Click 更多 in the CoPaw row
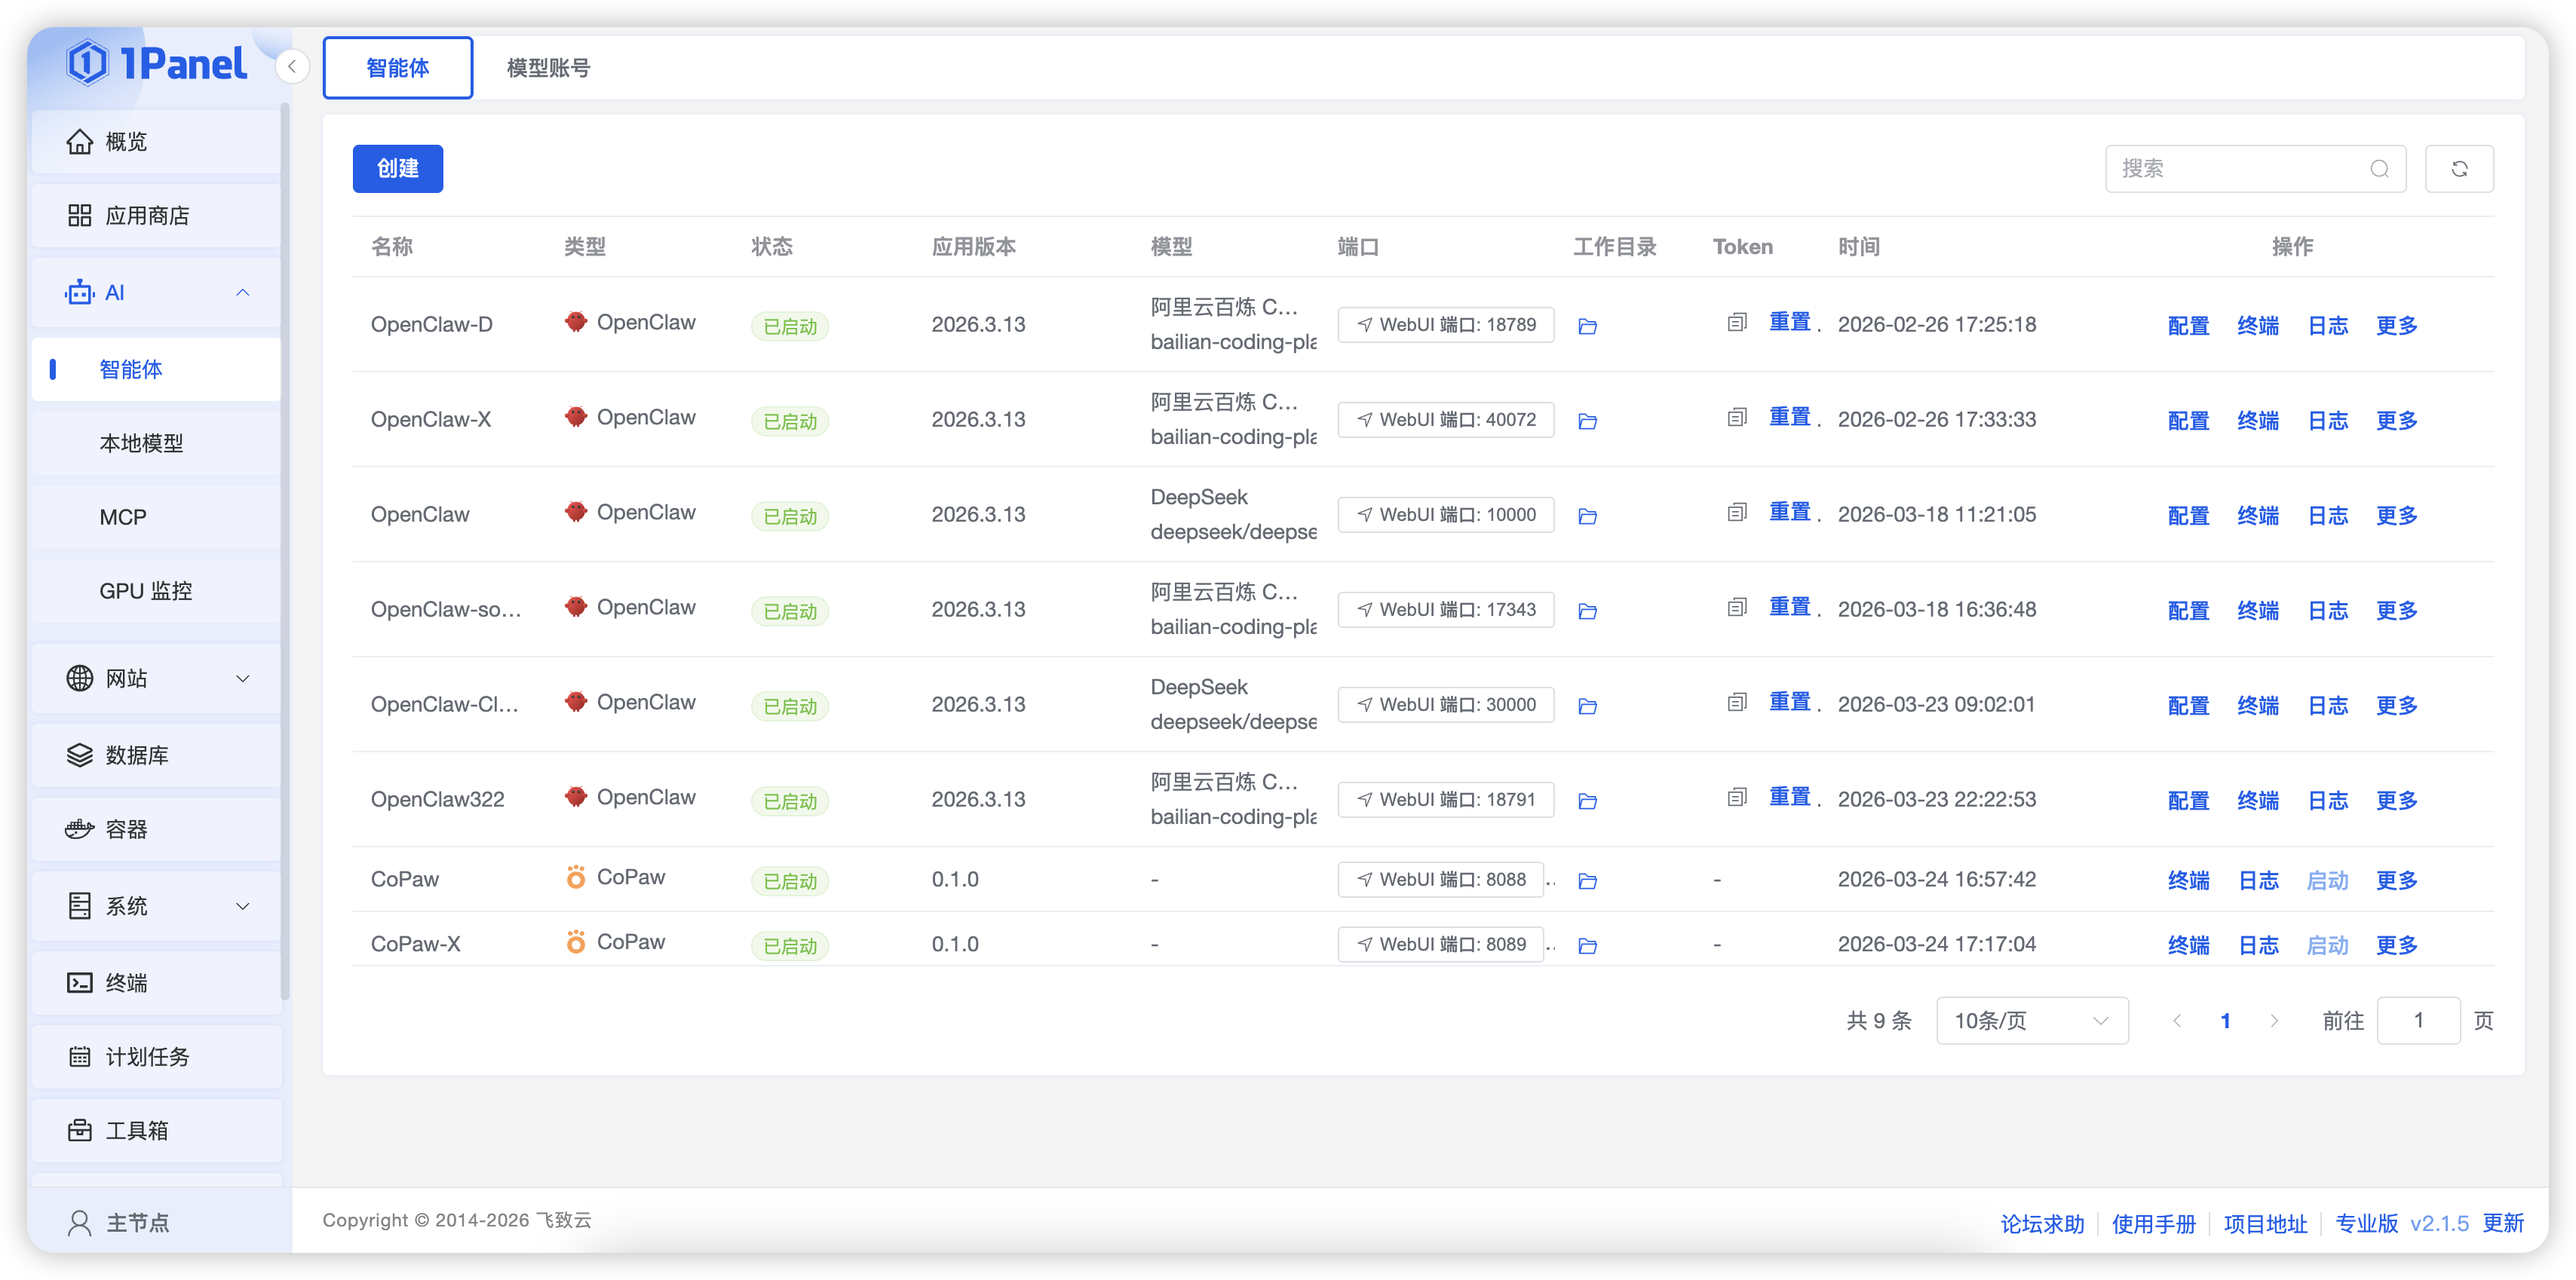The height and width of the screenshot is (1280, 2576). point(2396,881)
